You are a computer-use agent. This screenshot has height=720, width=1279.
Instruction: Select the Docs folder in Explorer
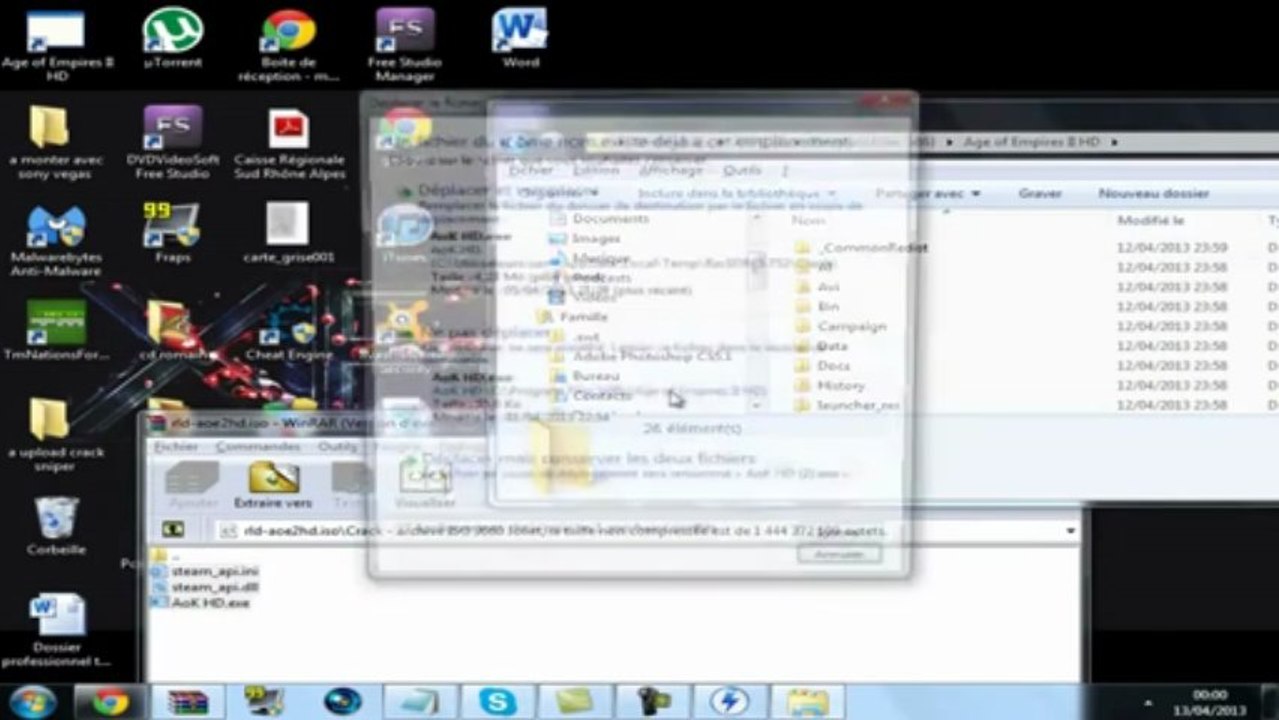point(822,365)
